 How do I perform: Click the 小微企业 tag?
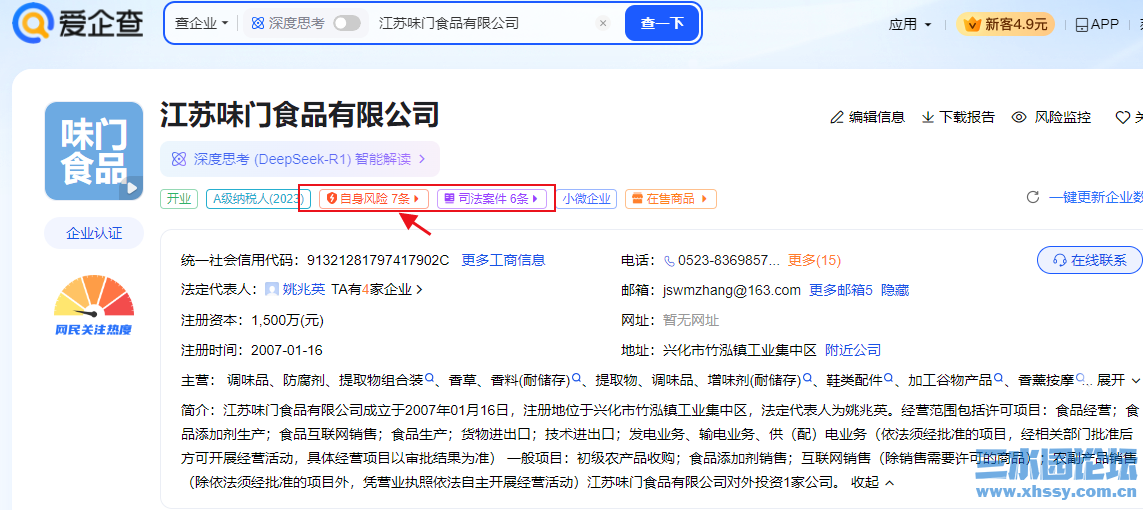pyautogui.click(x=586, y=198)
